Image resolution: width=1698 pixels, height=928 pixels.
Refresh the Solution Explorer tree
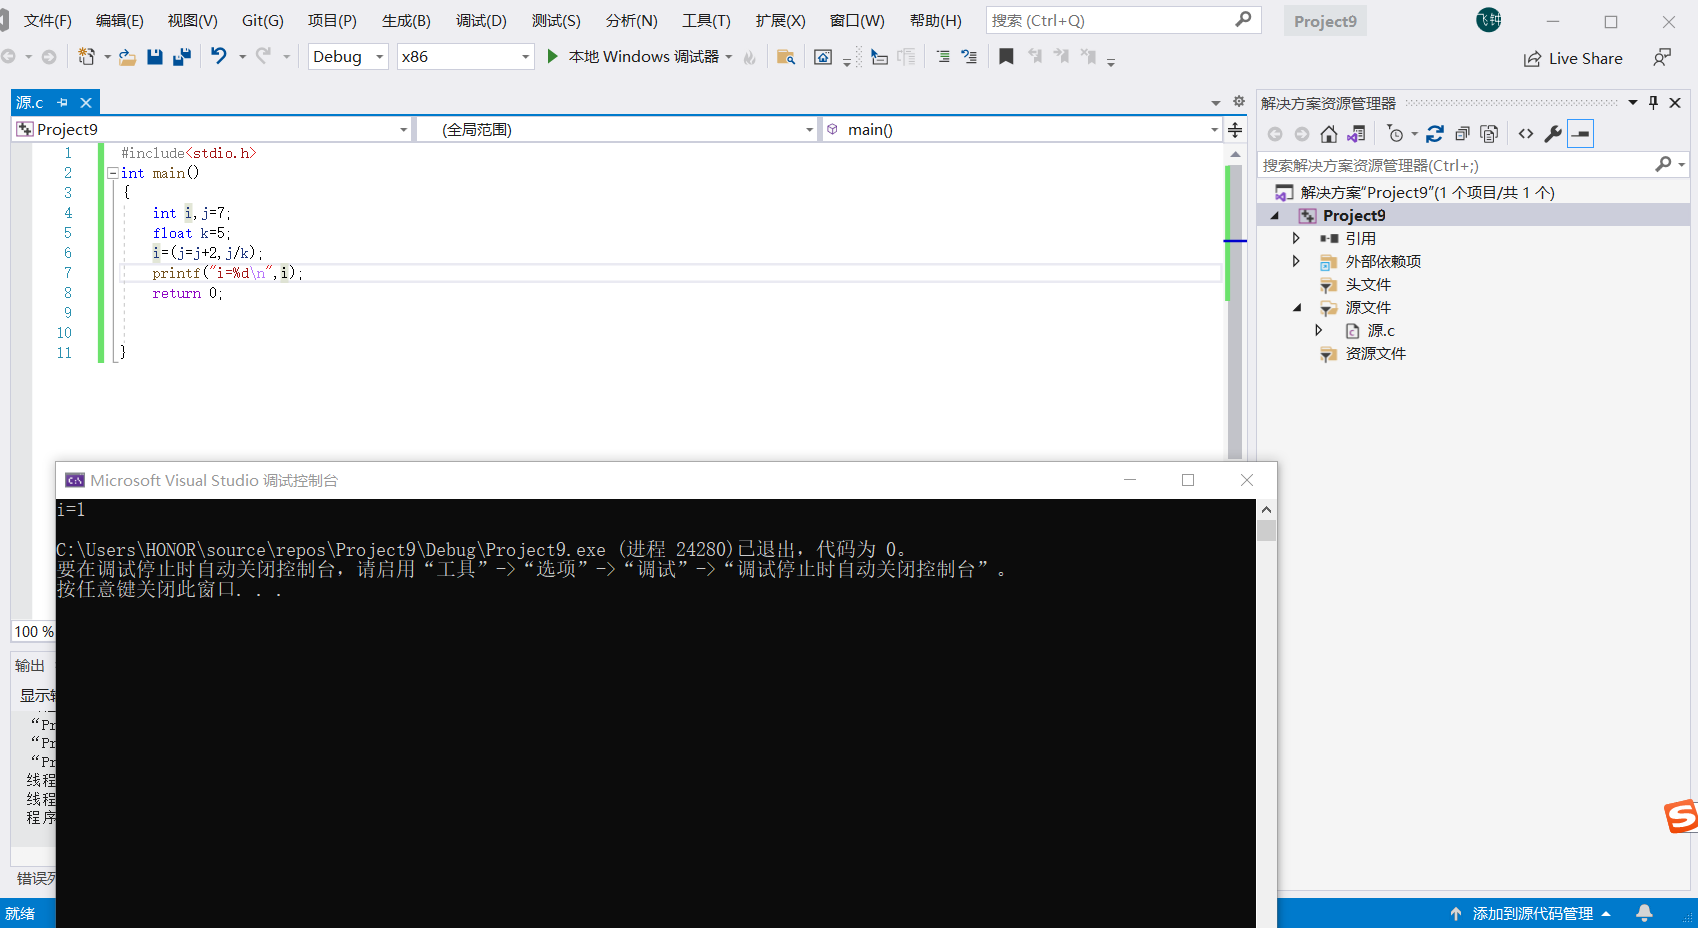pyautogui.click(x=1435, y=134)
